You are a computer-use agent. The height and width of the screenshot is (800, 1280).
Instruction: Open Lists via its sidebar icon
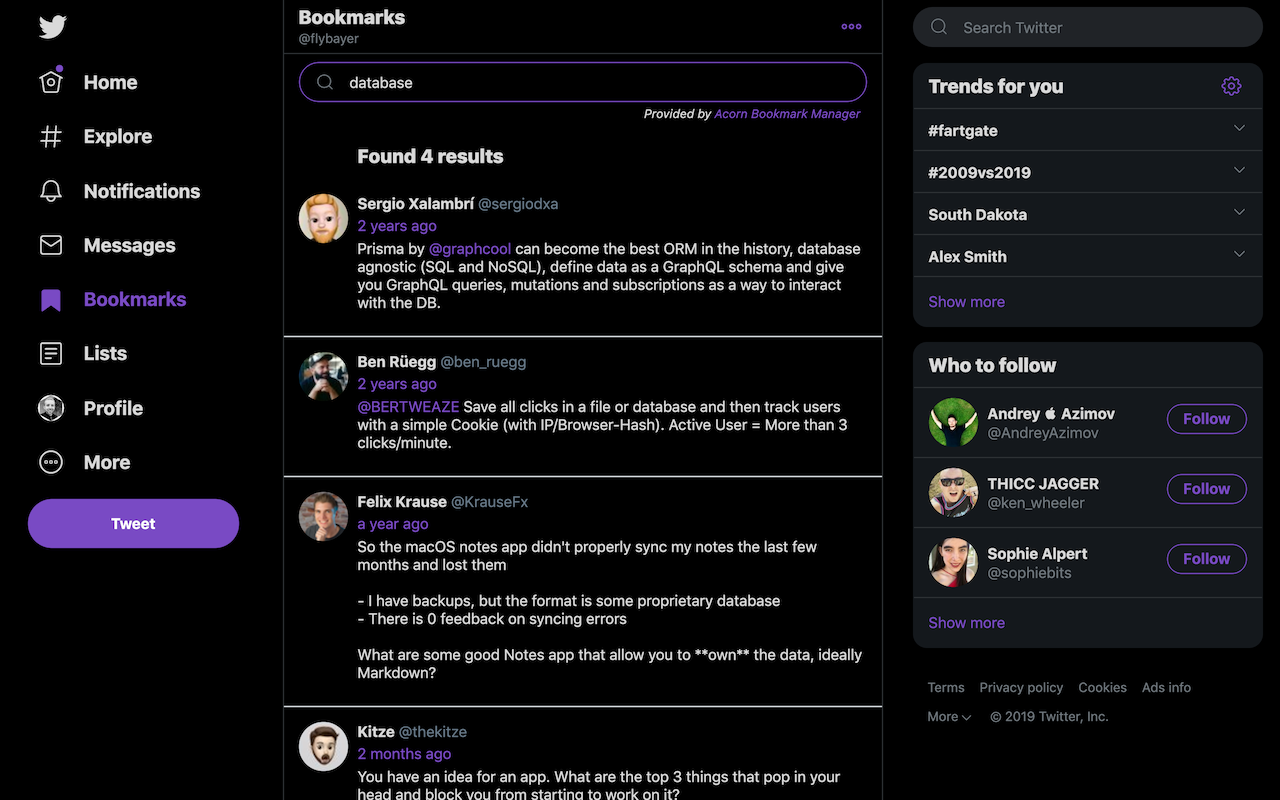pos(50,353)
